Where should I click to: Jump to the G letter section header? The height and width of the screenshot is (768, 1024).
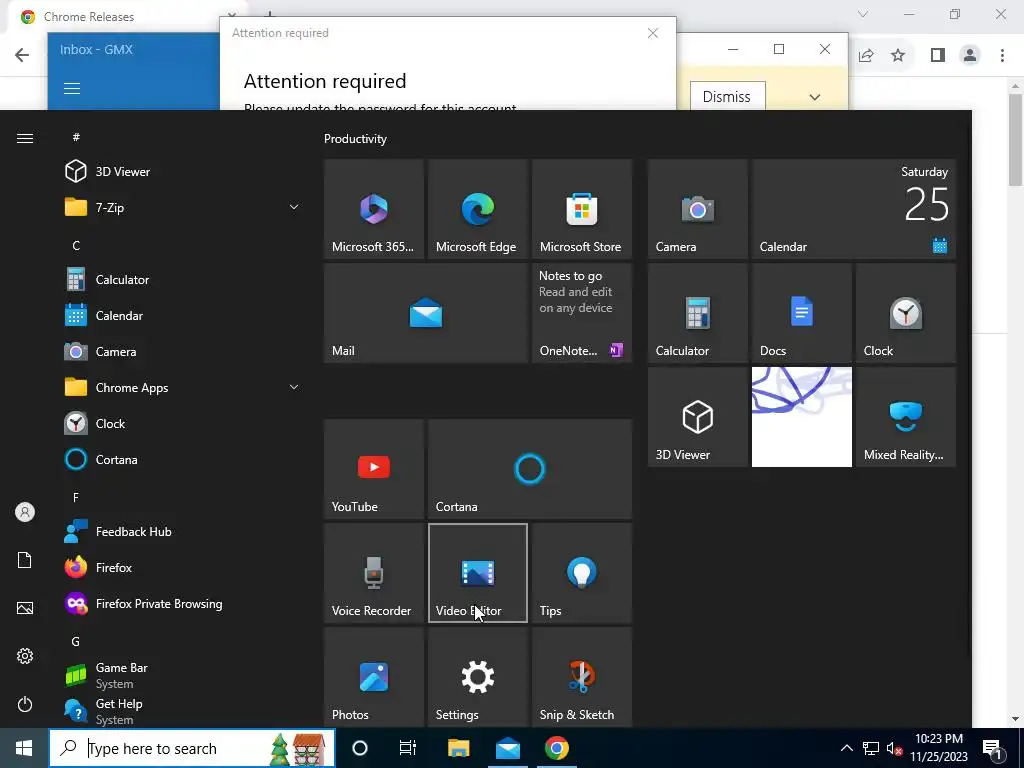[76, 641]
